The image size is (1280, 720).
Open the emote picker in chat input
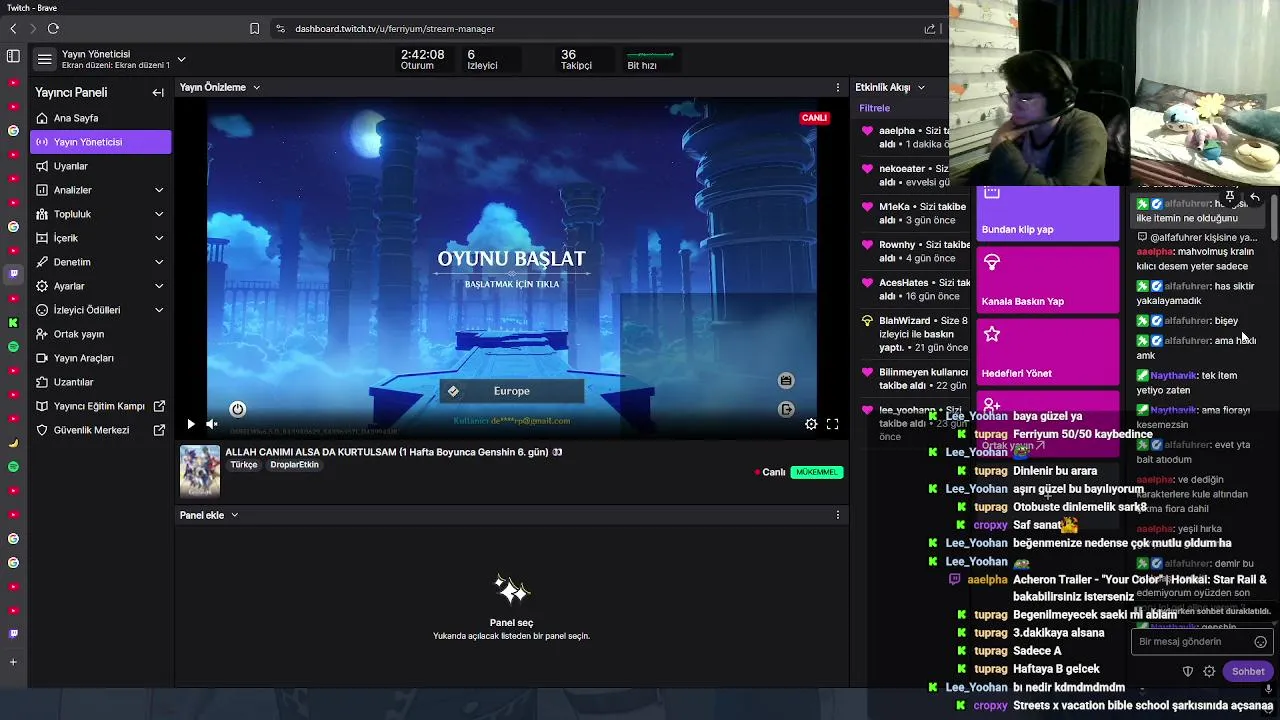point(1260,642)
